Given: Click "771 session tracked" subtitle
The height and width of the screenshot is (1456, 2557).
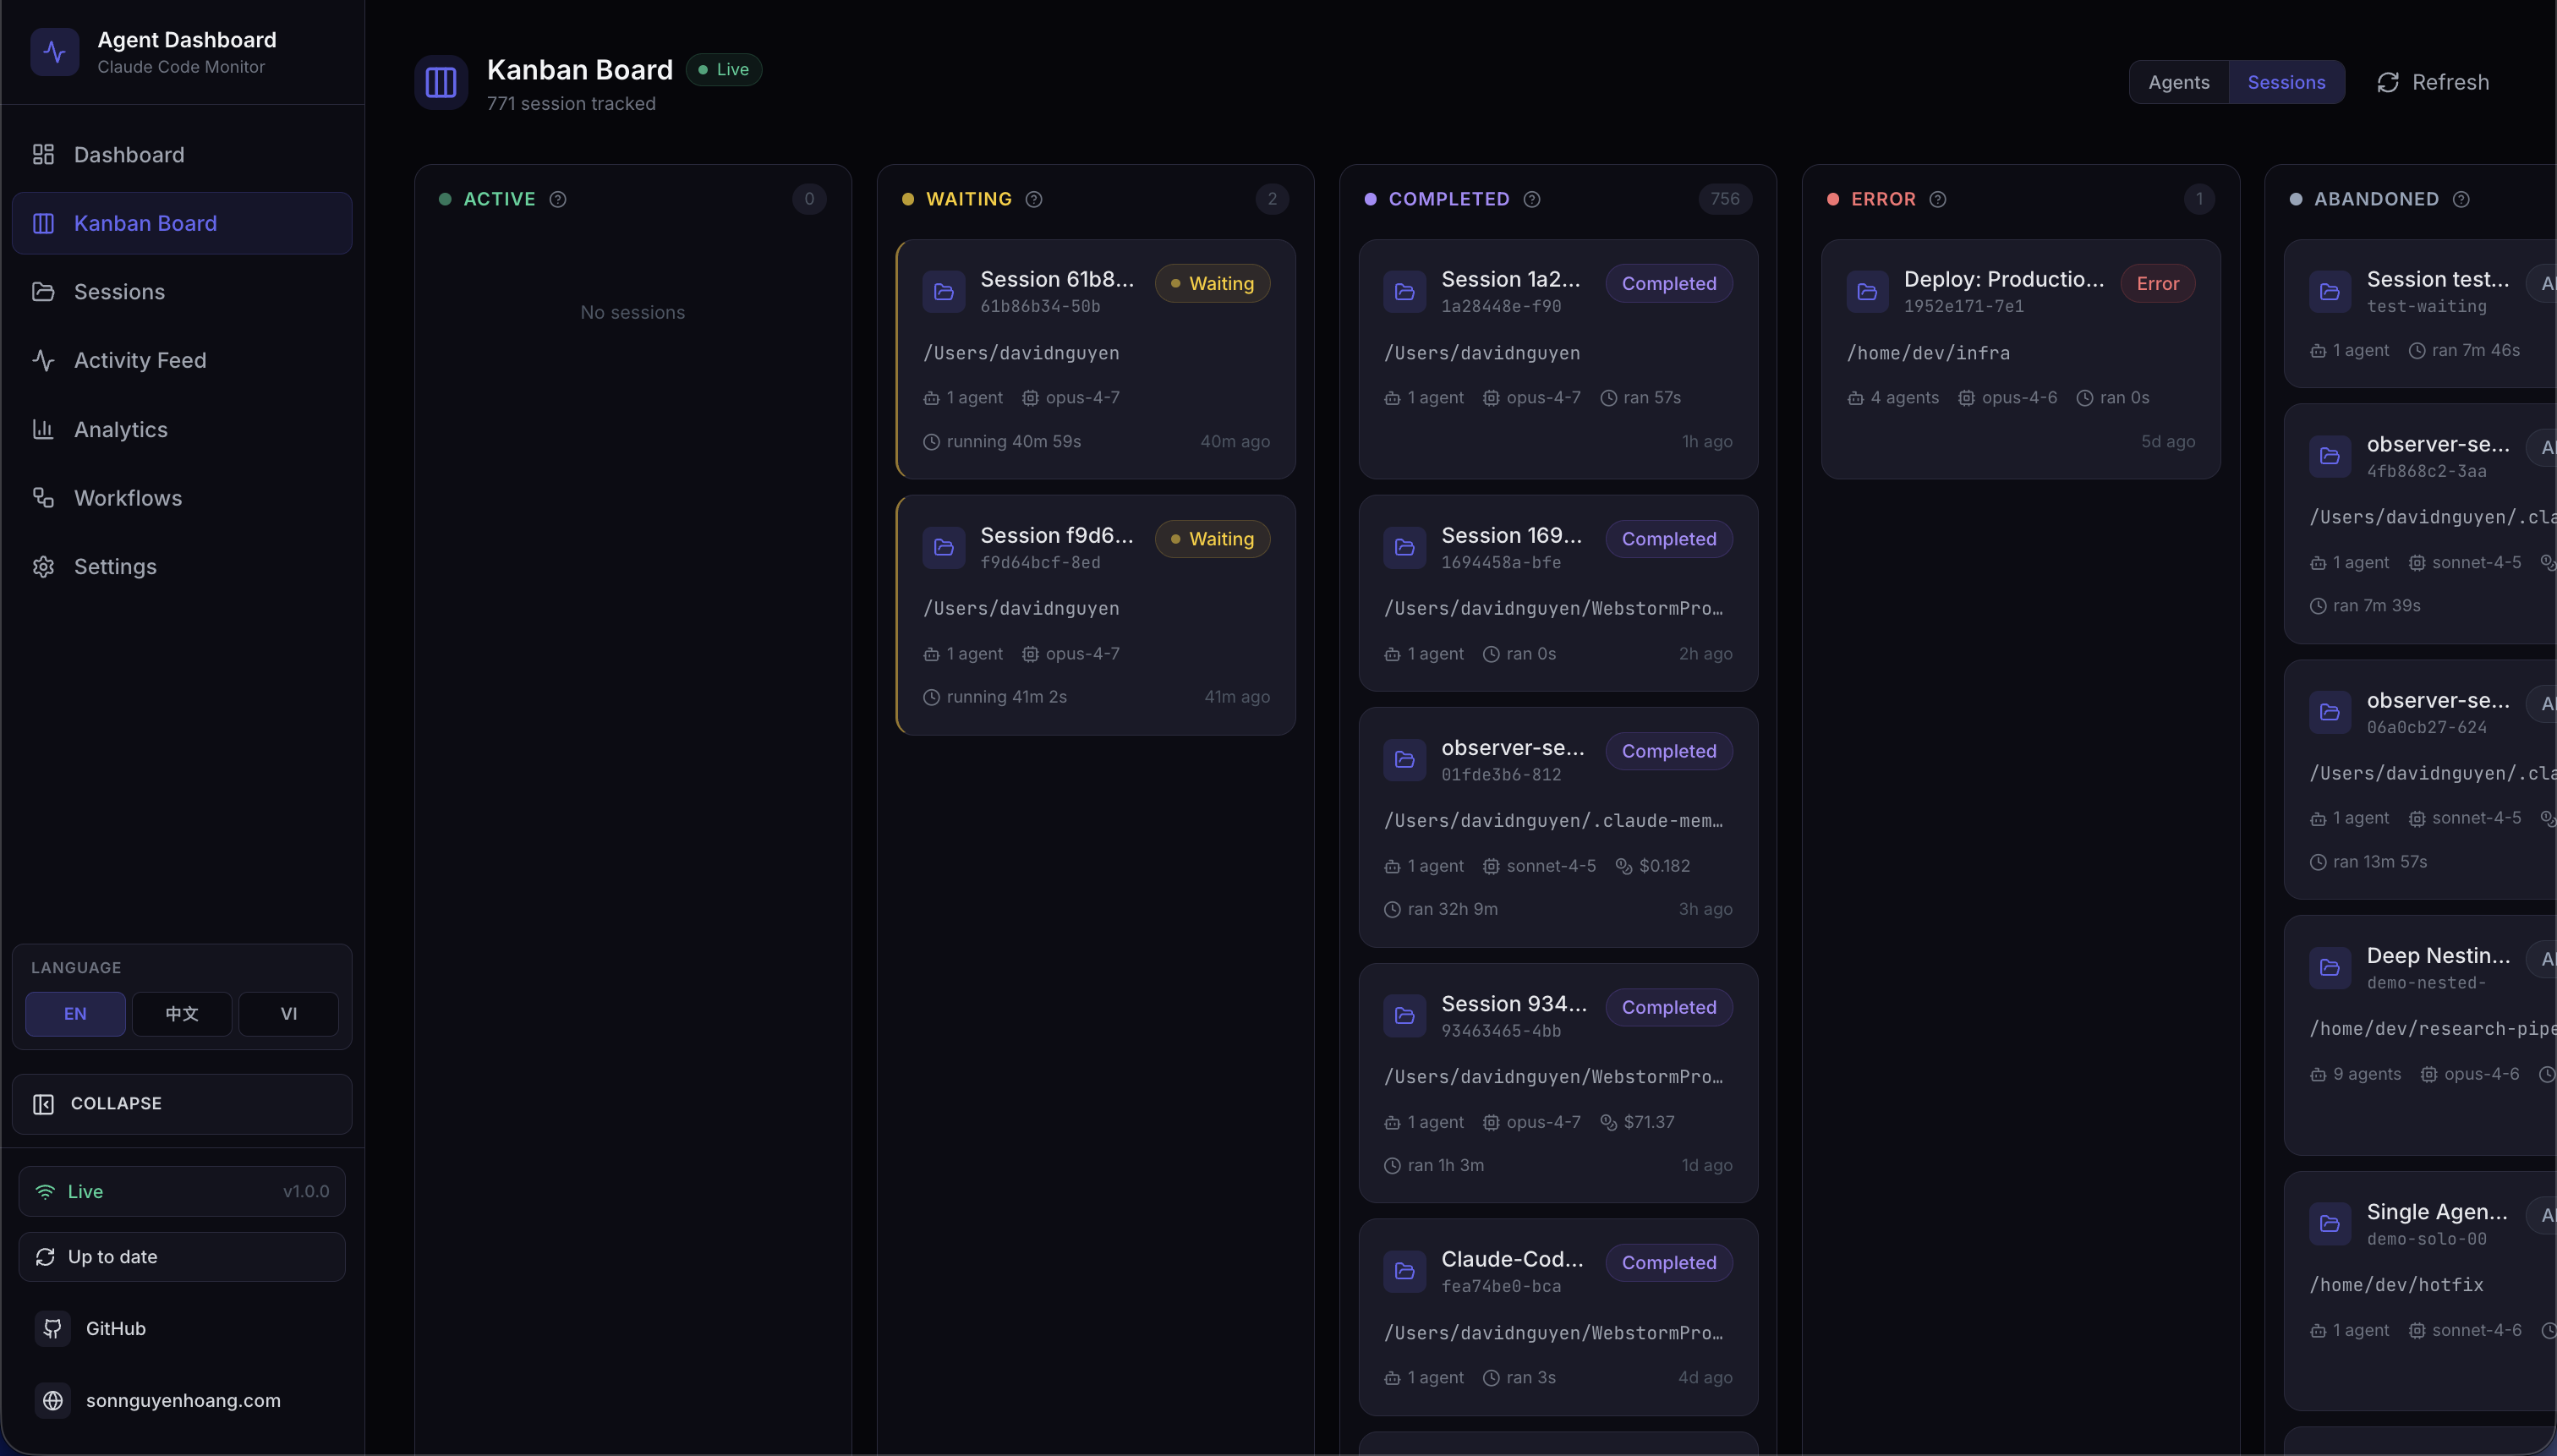Looking at the screenshot, I should pos(571,103).
